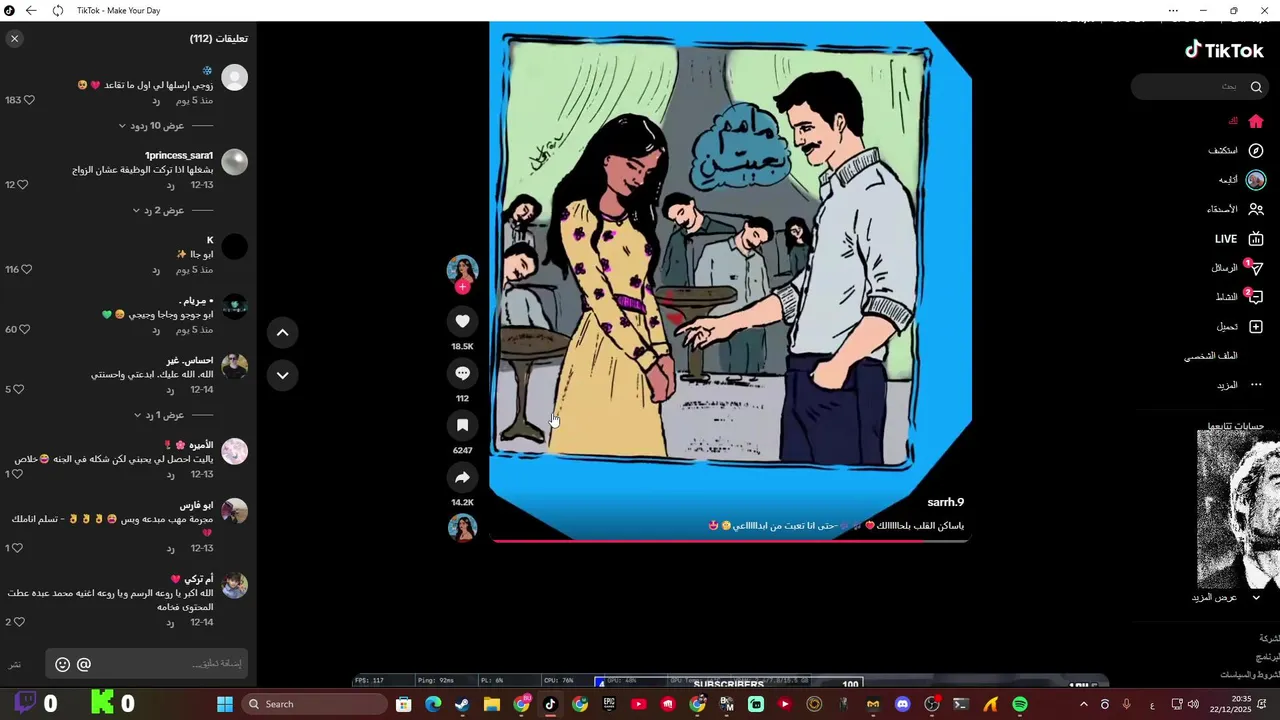Open File Explorer from the taskbar
Viewport: 1280px width, 720px height.
coord(491,704)
